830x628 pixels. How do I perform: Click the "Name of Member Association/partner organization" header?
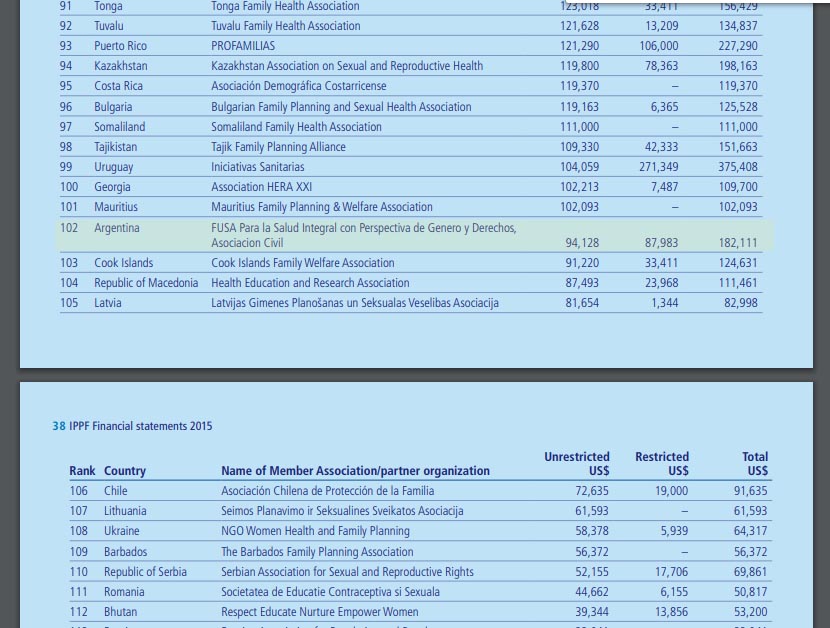point(355,471)
